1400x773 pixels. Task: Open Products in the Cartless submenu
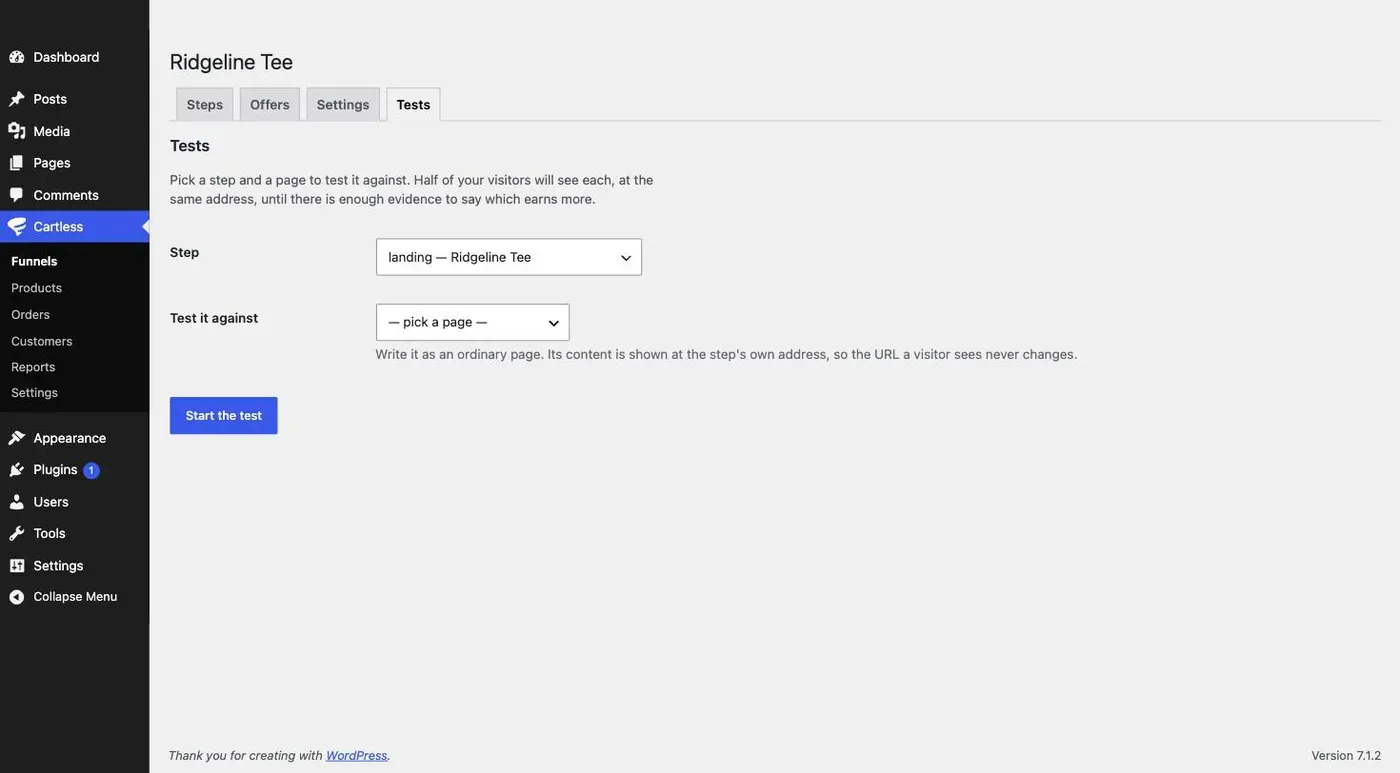(36, 288)
